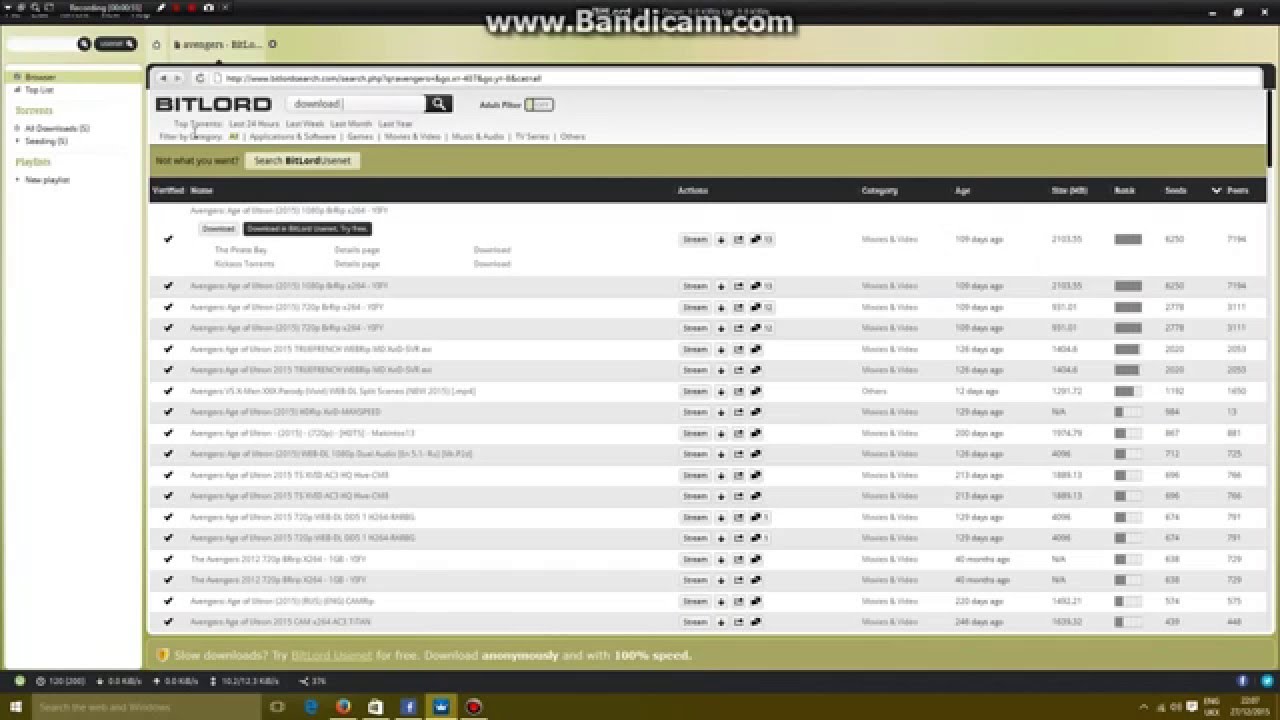This screenshot has height=720, width=1280.
Task: Click the BitLord magnifier search button
Action: click(438, 104)
